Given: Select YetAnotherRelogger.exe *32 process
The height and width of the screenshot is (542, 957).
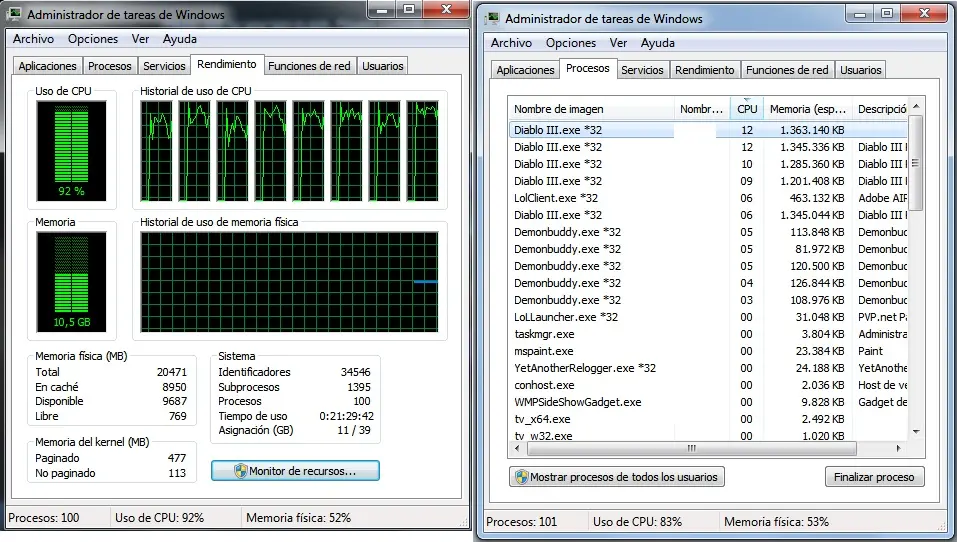Looking at the screenshot, I should click(585, 368).
